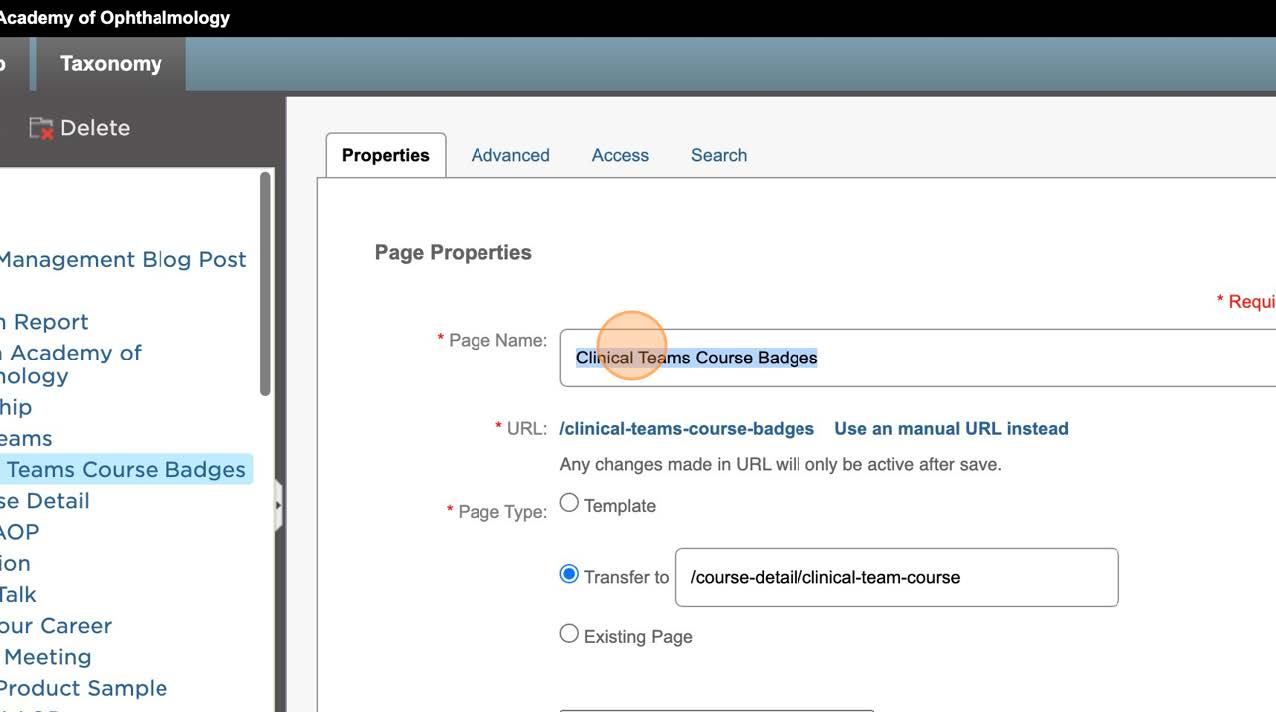The width and height of the screenshot is (1276, 712).
Task: Select the Detail tree item
Action: pos(45,501)
